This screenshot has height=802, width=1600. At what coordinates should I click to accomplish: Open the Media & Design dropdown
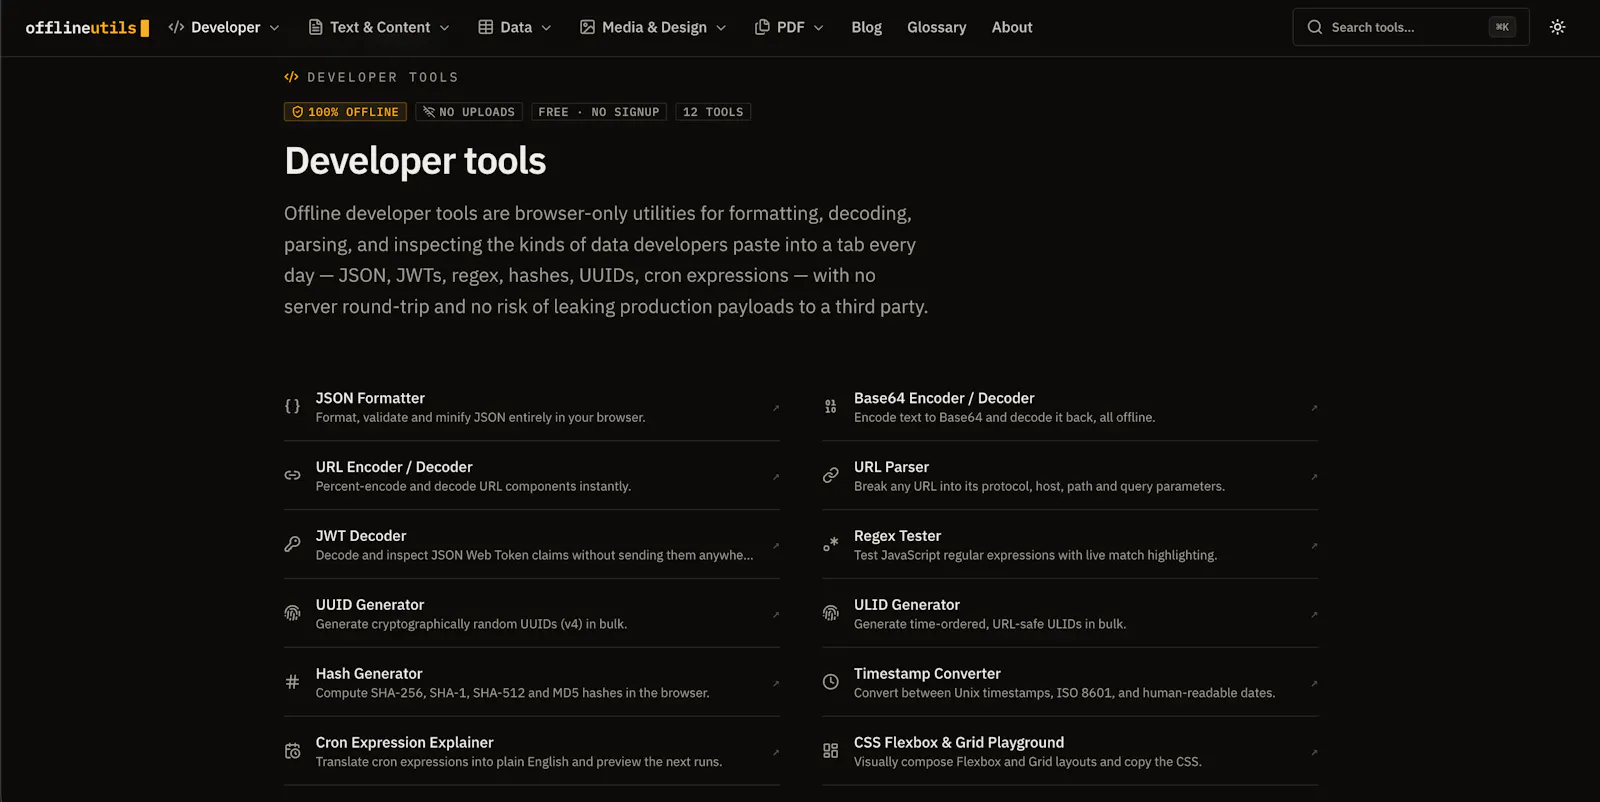coord(653,27)
